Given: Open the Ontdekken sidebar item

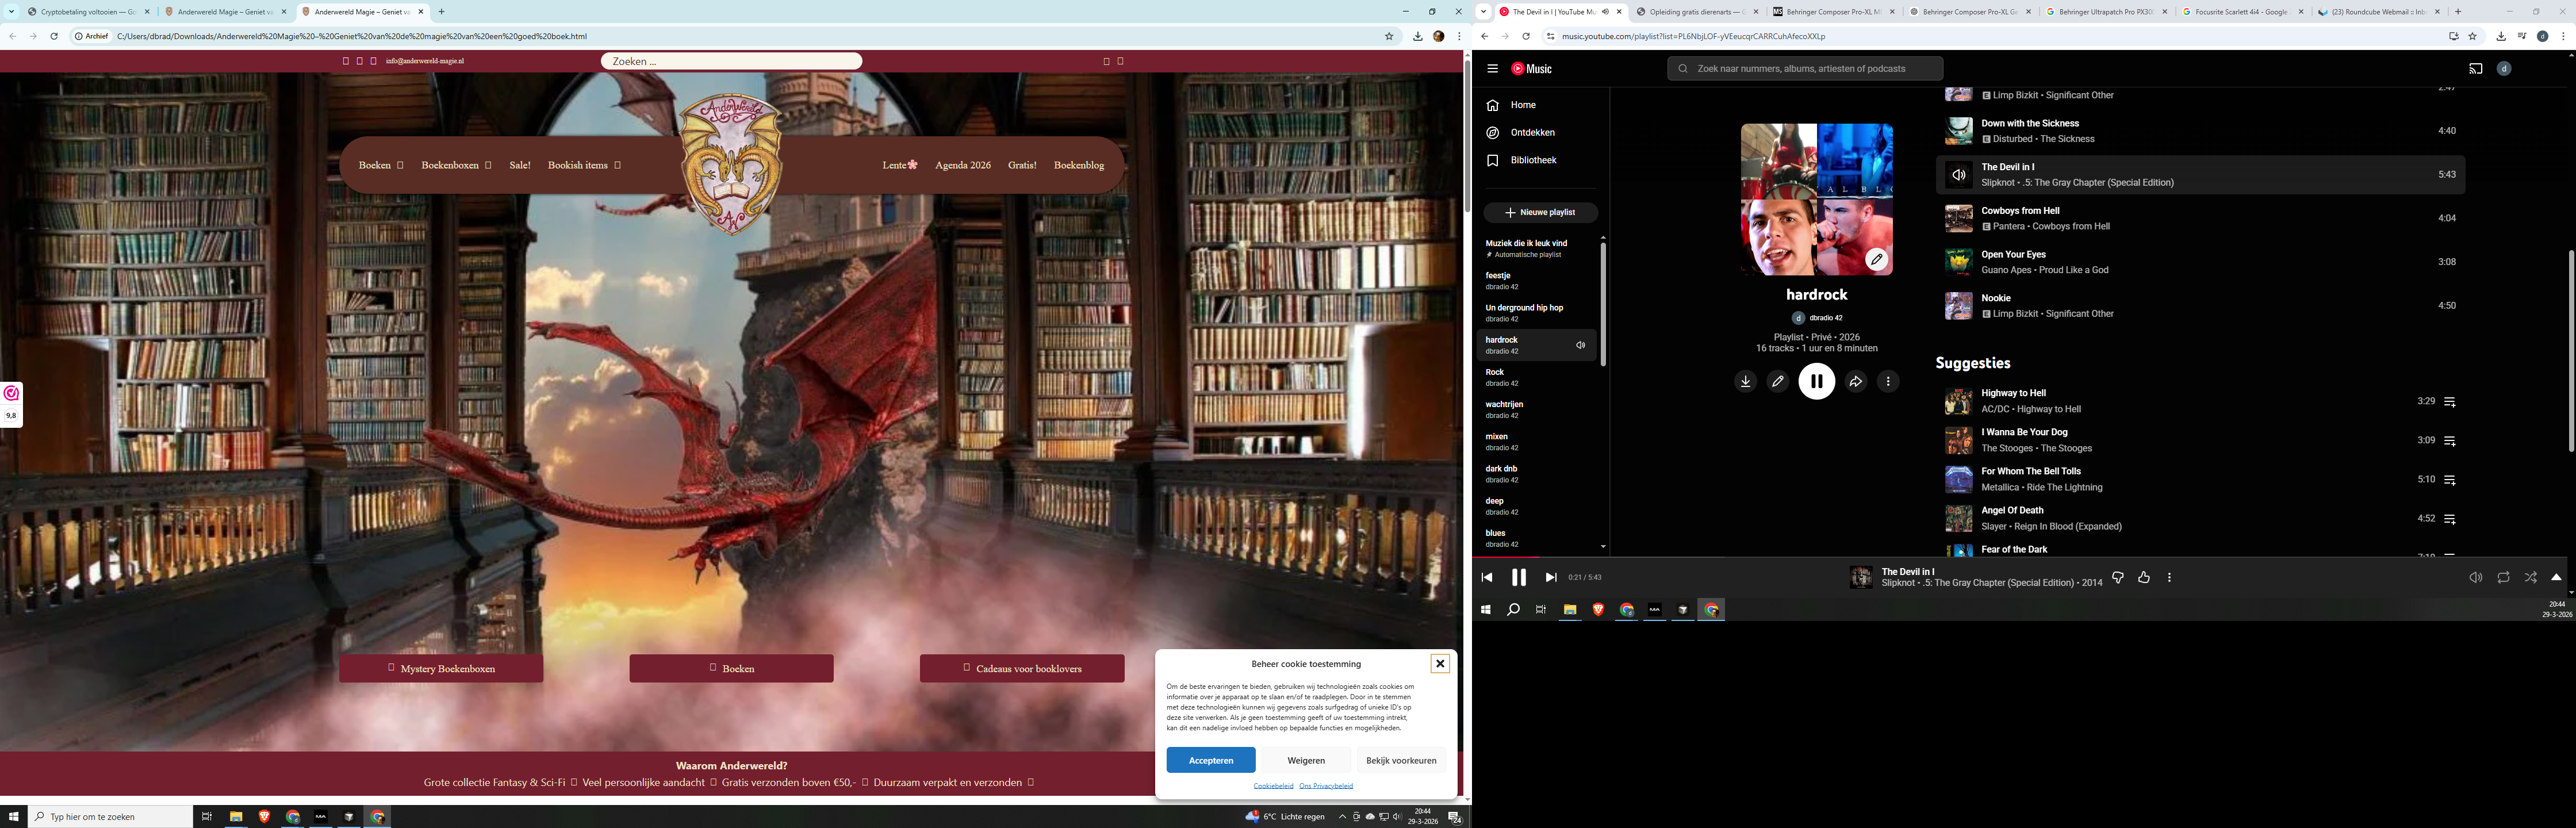Looking at the screenshot, I should [x=1532, y=132].
